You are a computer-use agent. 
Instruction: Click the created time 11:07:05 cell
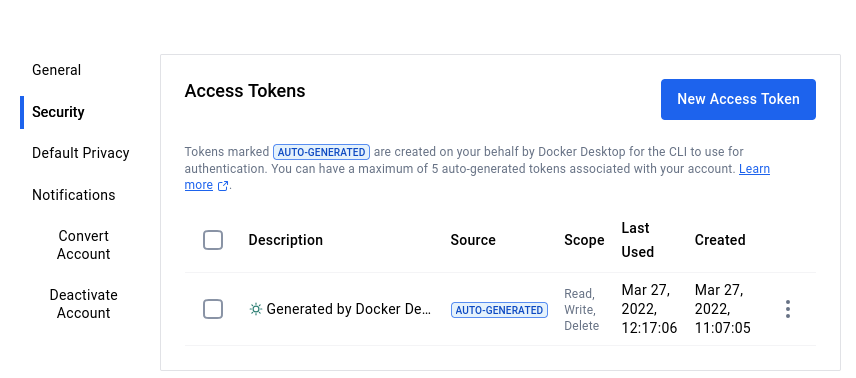722,309
